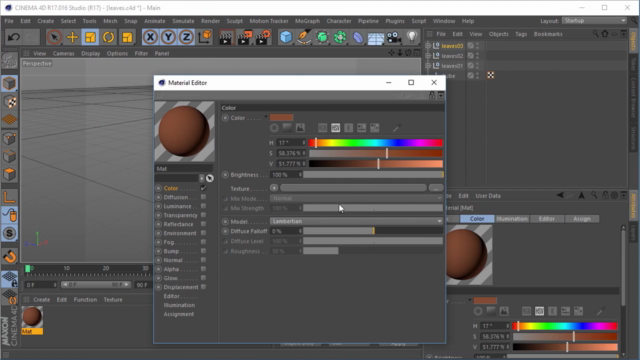This screenshot has width=640, height=360.
Task: Open color wheel mode in Material Editor
Action: [x=274, y=128]
